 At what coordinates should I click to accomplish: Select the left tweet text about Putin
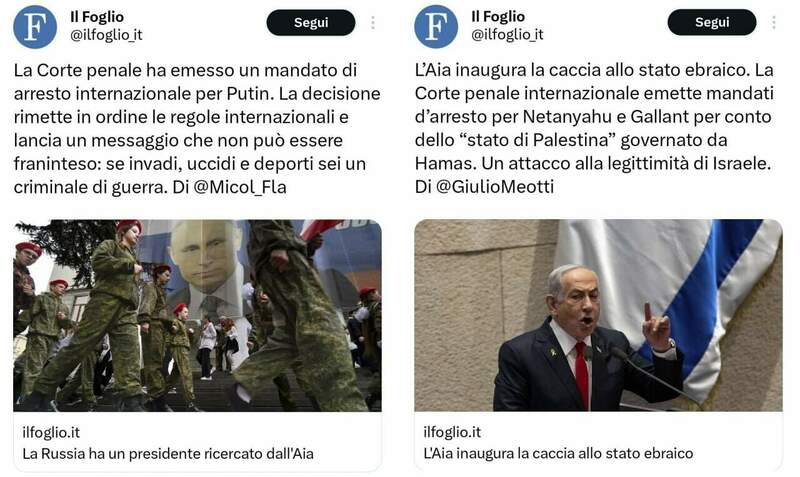pos(197,129)
